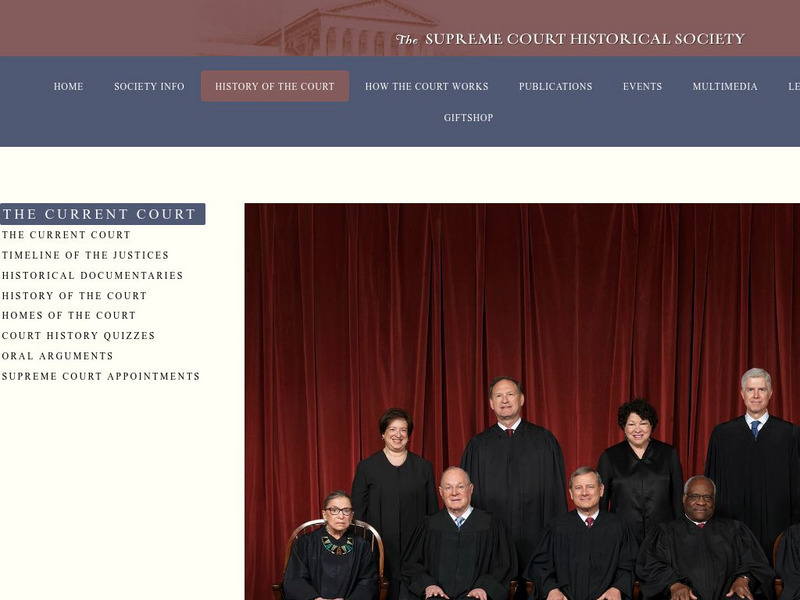
Task: Open the Home menu item
Action: [68, 86]
